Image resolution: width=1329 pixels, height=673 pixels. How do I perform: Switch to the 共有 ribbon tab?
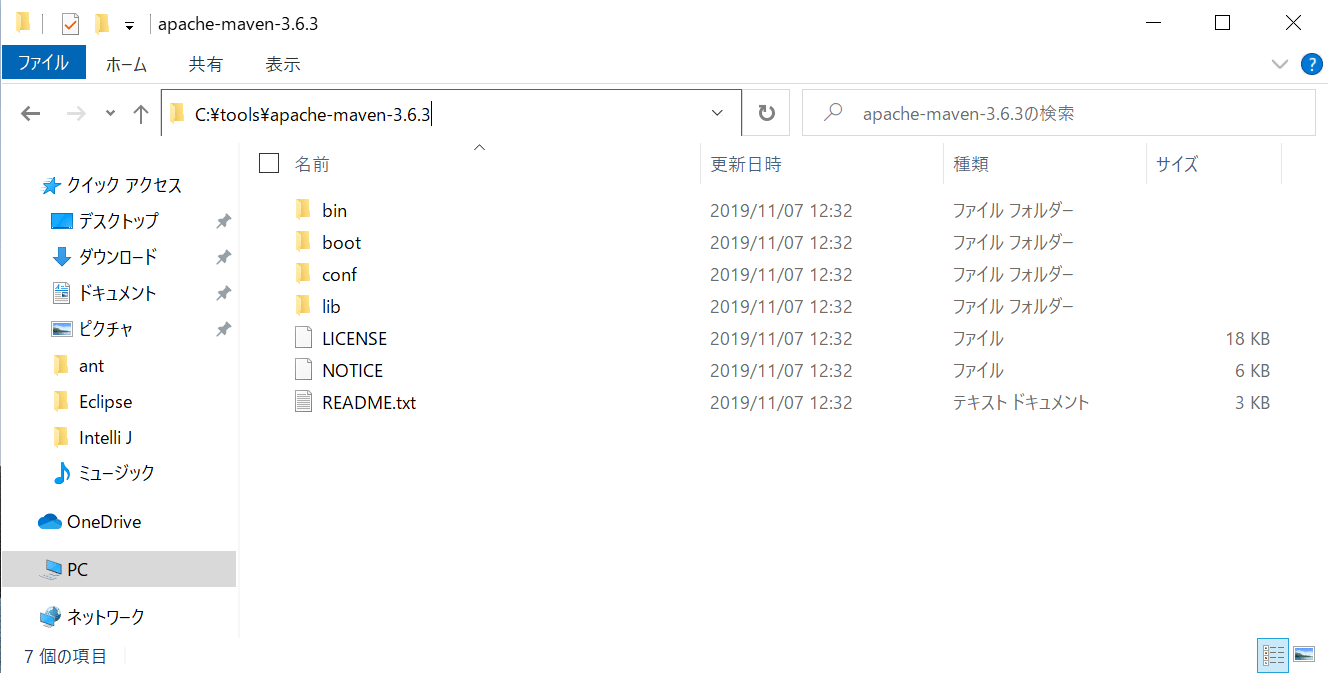click(x=206, y=64)
